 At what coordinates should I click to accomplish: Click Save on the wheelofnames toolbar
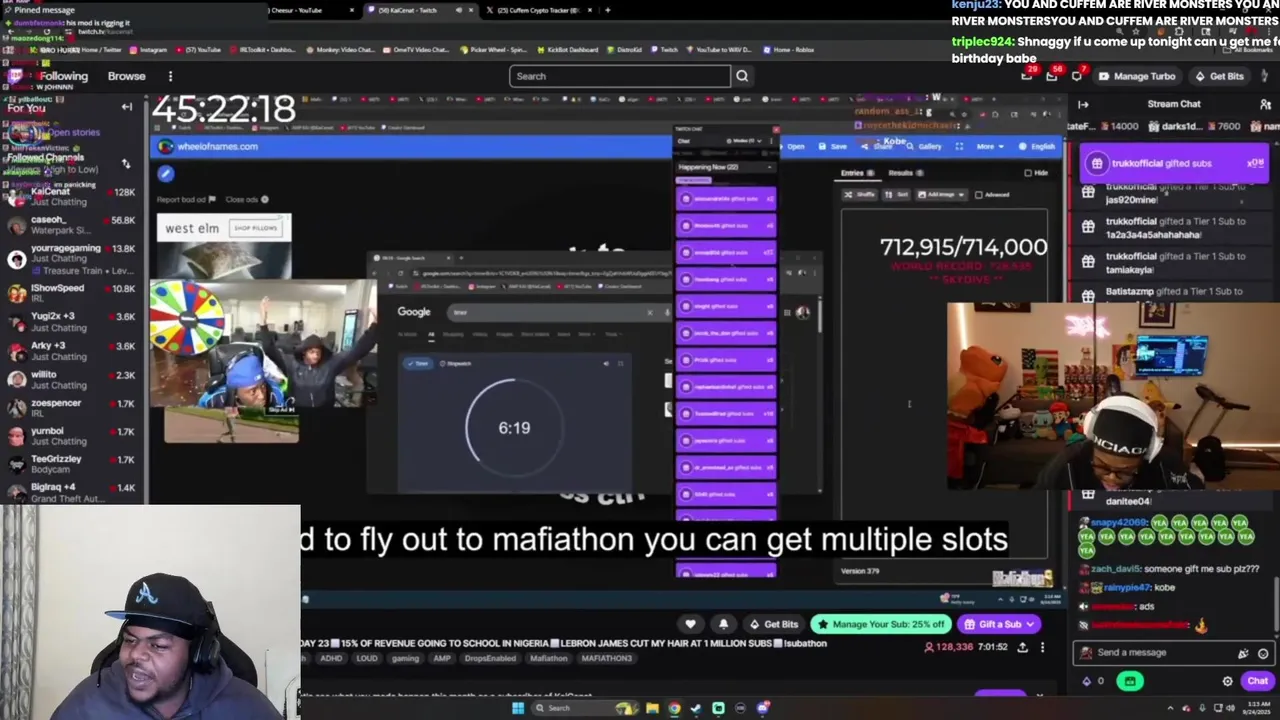coord(834,146)
